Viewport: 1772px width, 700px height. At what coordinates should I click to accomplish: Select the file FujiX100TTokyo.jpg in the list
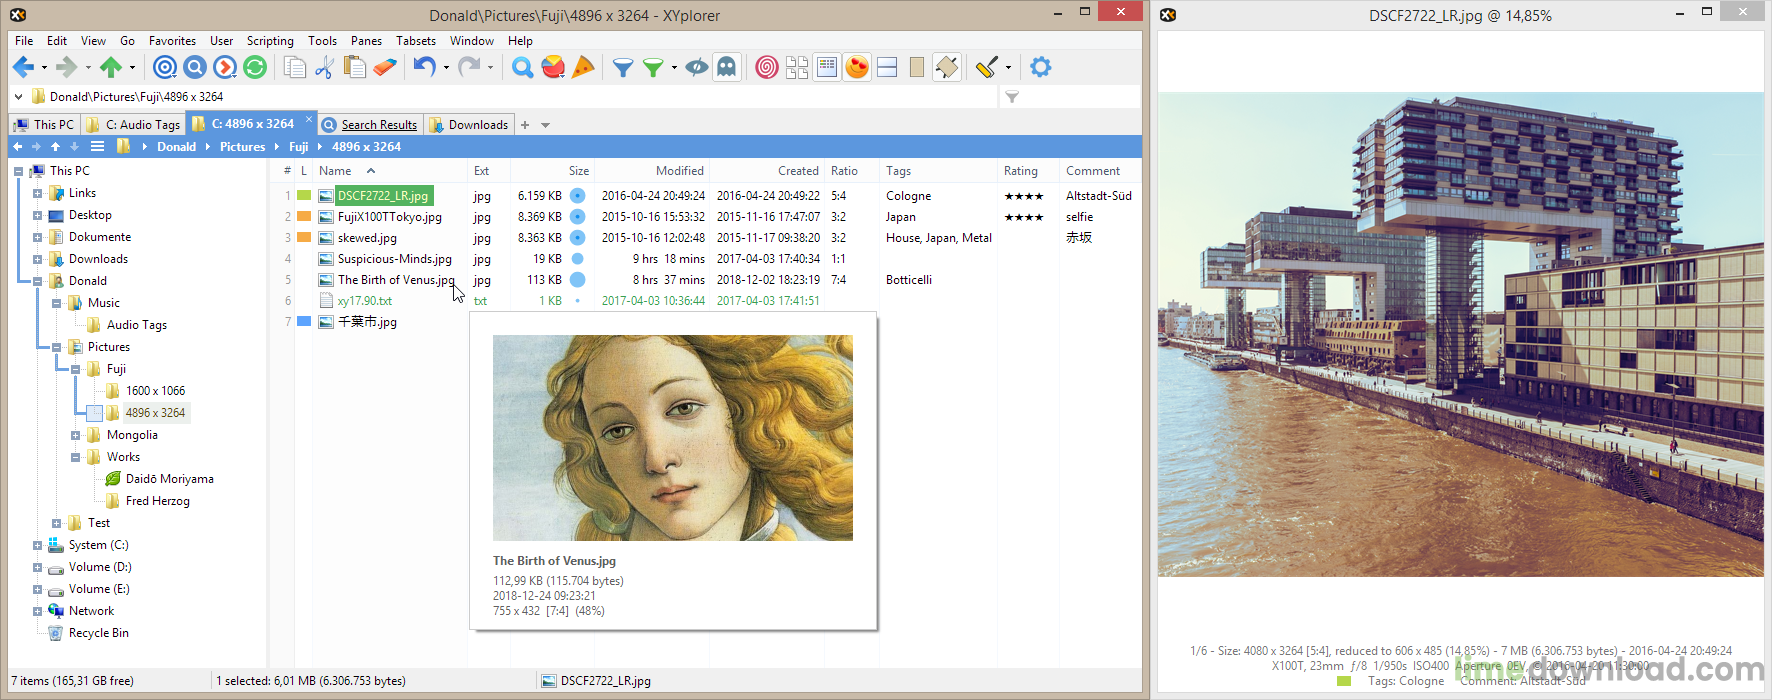(389, 217)
